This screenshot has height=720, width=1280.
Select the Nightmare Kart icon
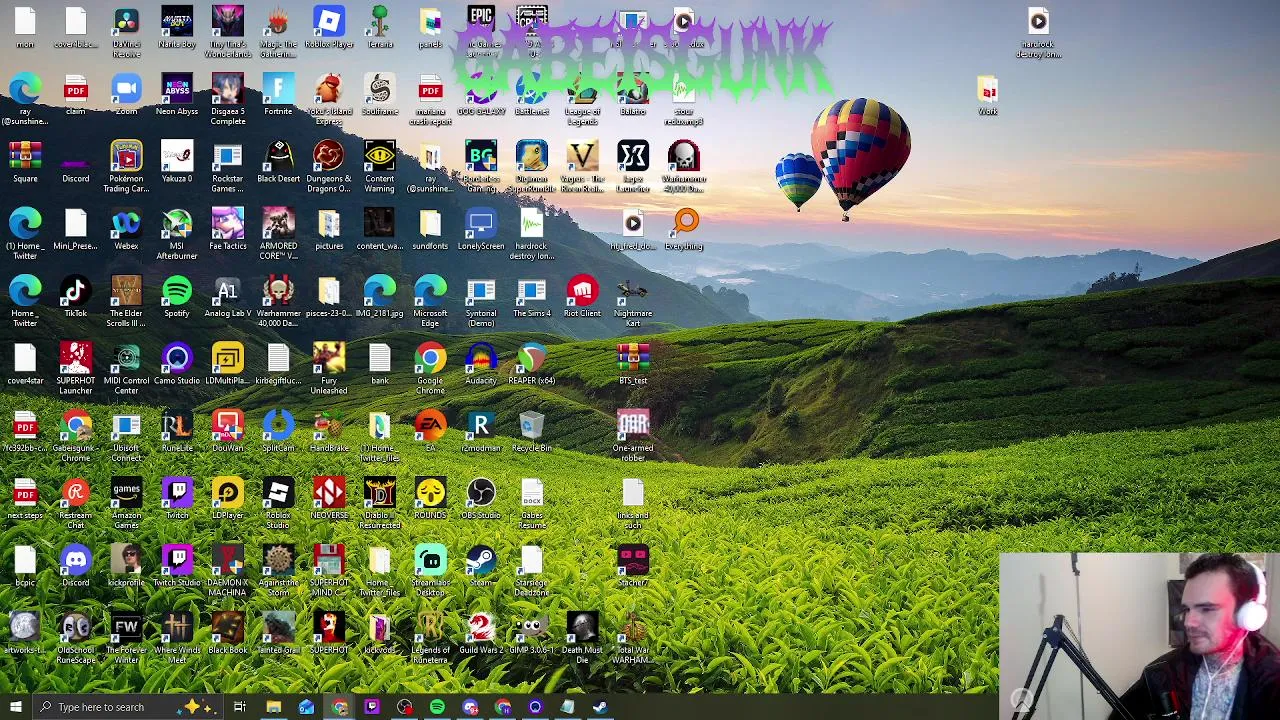[x=633, y=301]
